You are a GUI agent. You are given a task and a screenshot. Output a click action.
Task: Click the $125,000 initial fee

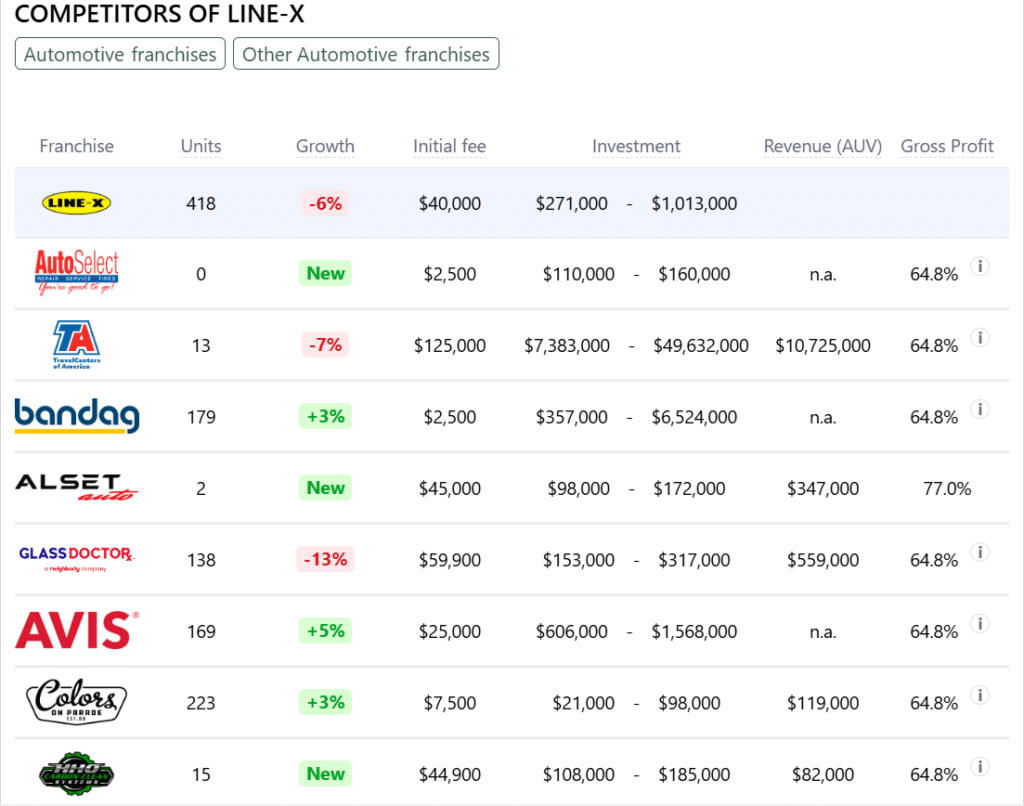point(449,346)
